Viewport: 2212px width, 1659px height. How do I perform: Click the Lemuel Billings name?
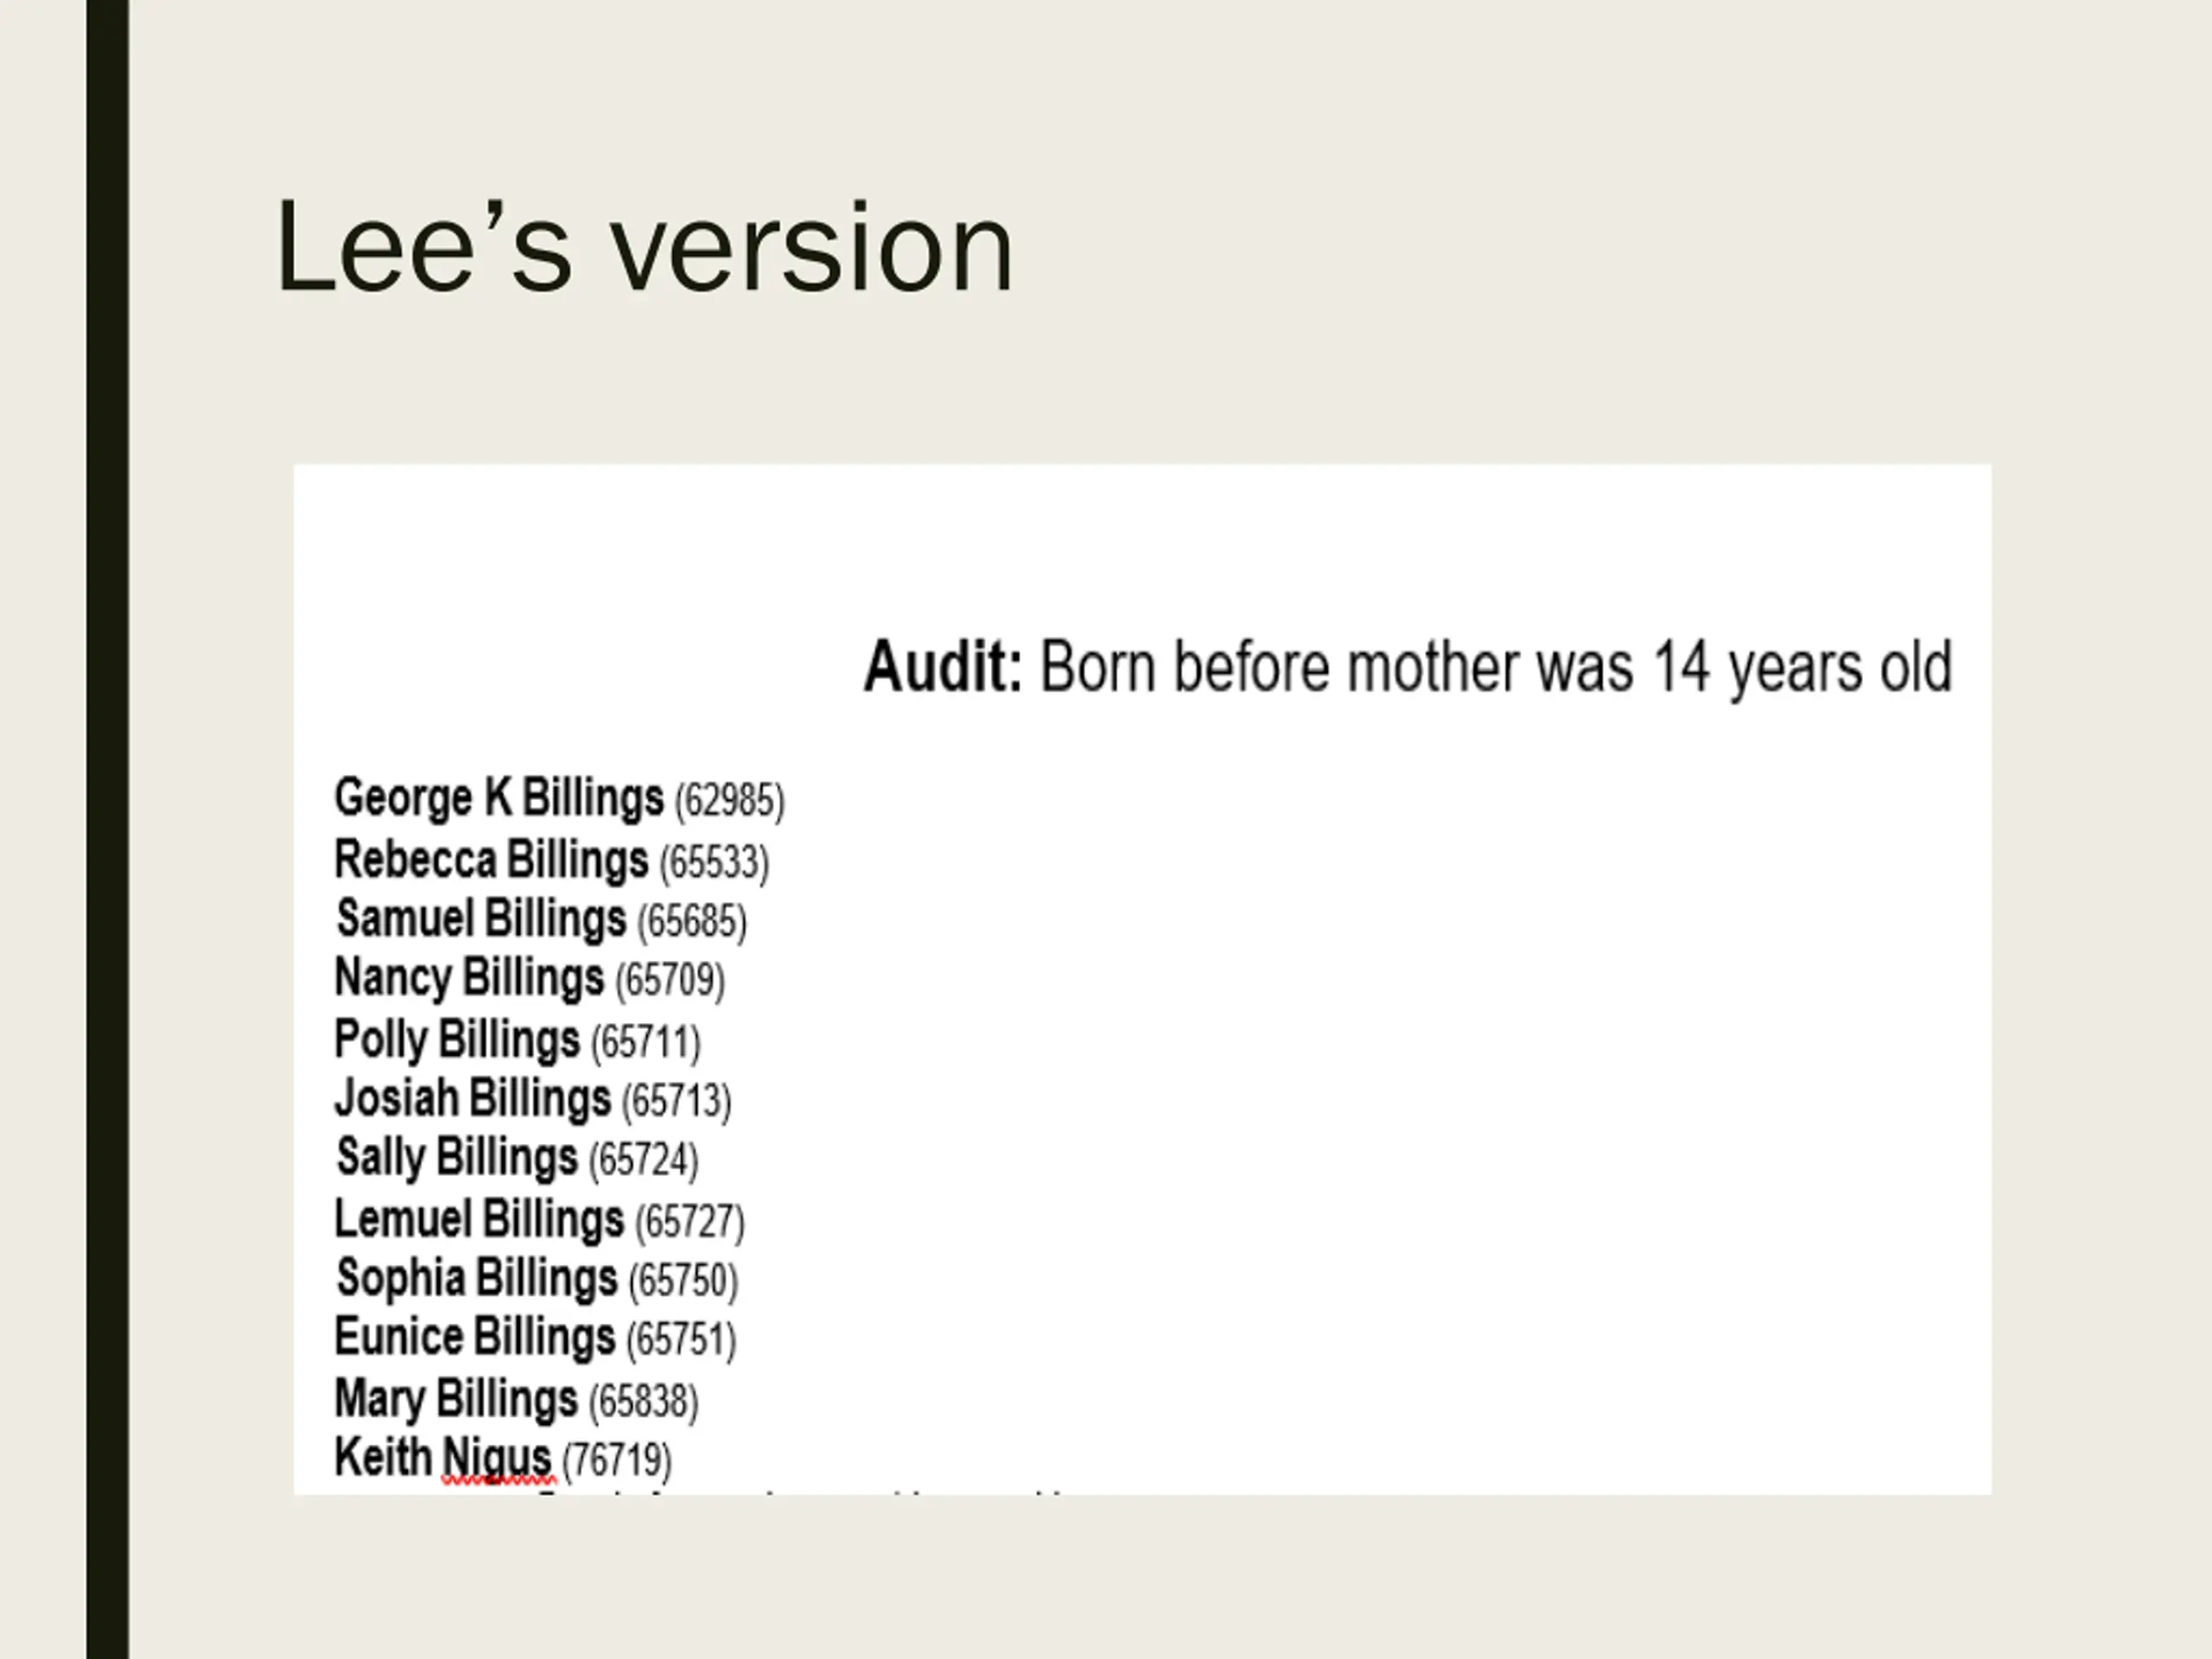479,1219
